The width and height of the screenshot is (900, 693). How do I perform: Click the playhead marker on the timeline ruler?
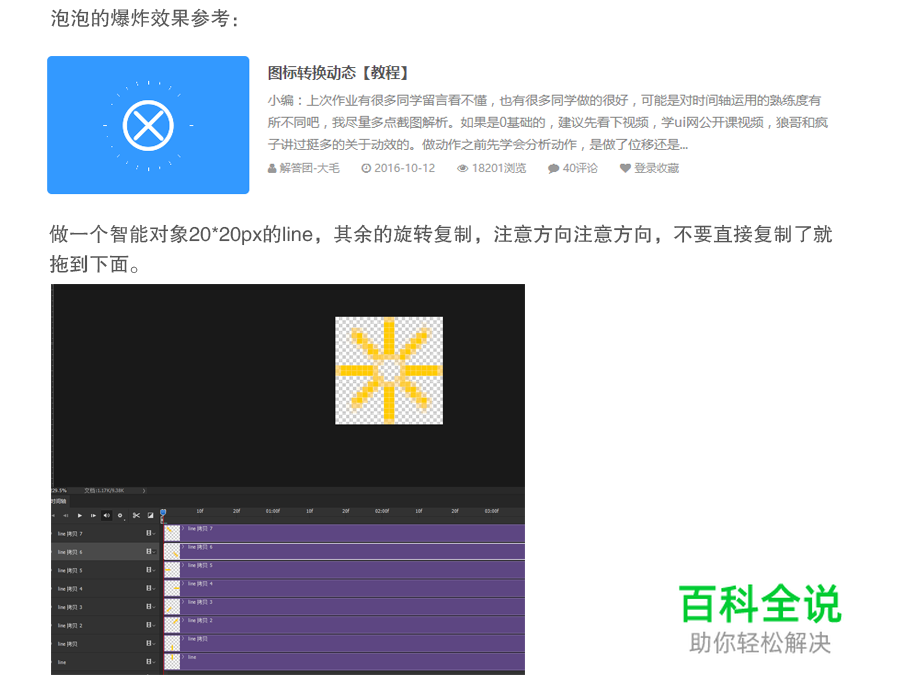162,511
